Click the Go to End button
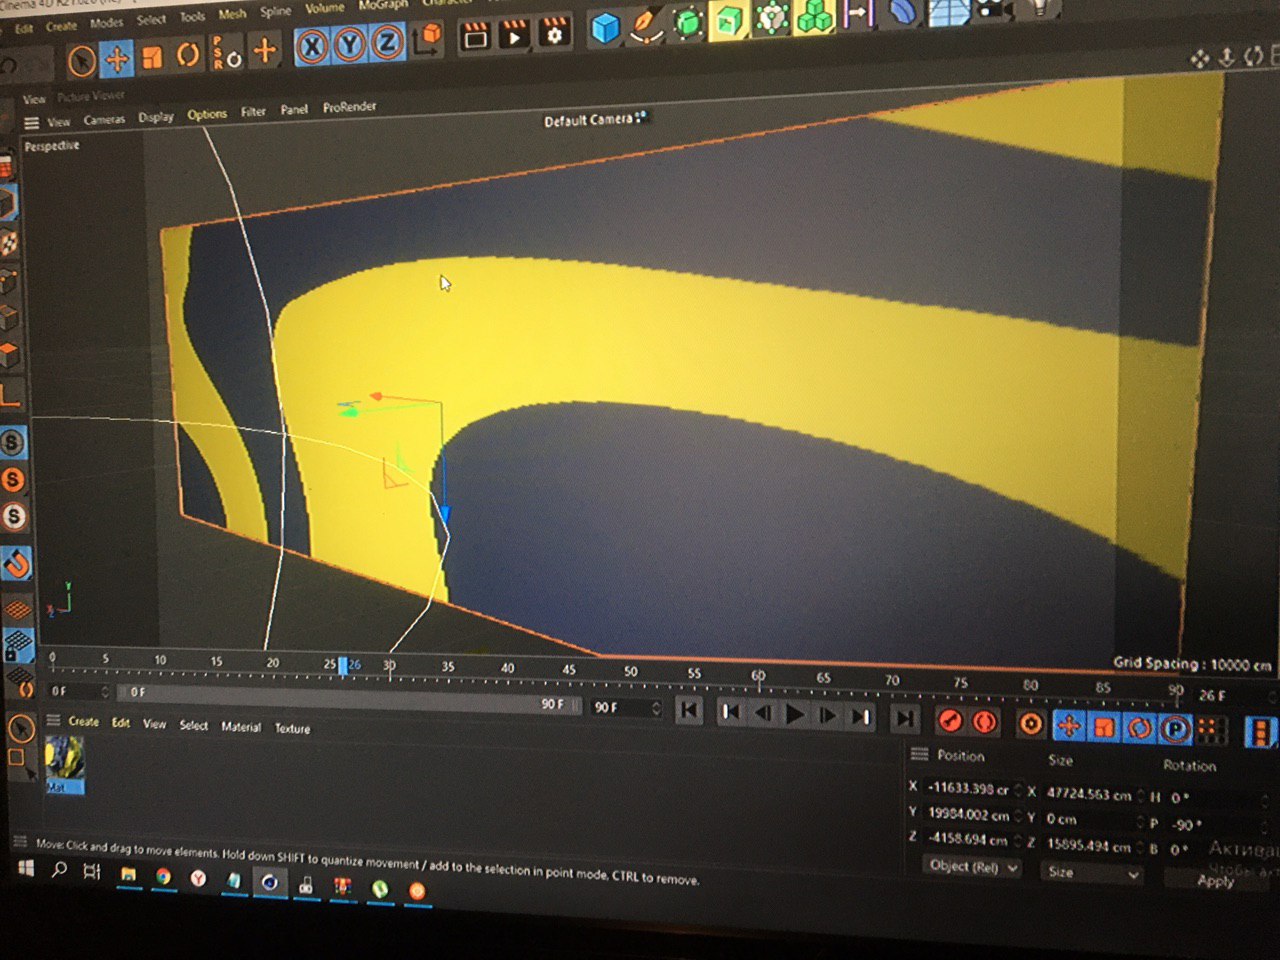Image resolution: width=1280 pixels, height=960 pixels. coord(904,718)
